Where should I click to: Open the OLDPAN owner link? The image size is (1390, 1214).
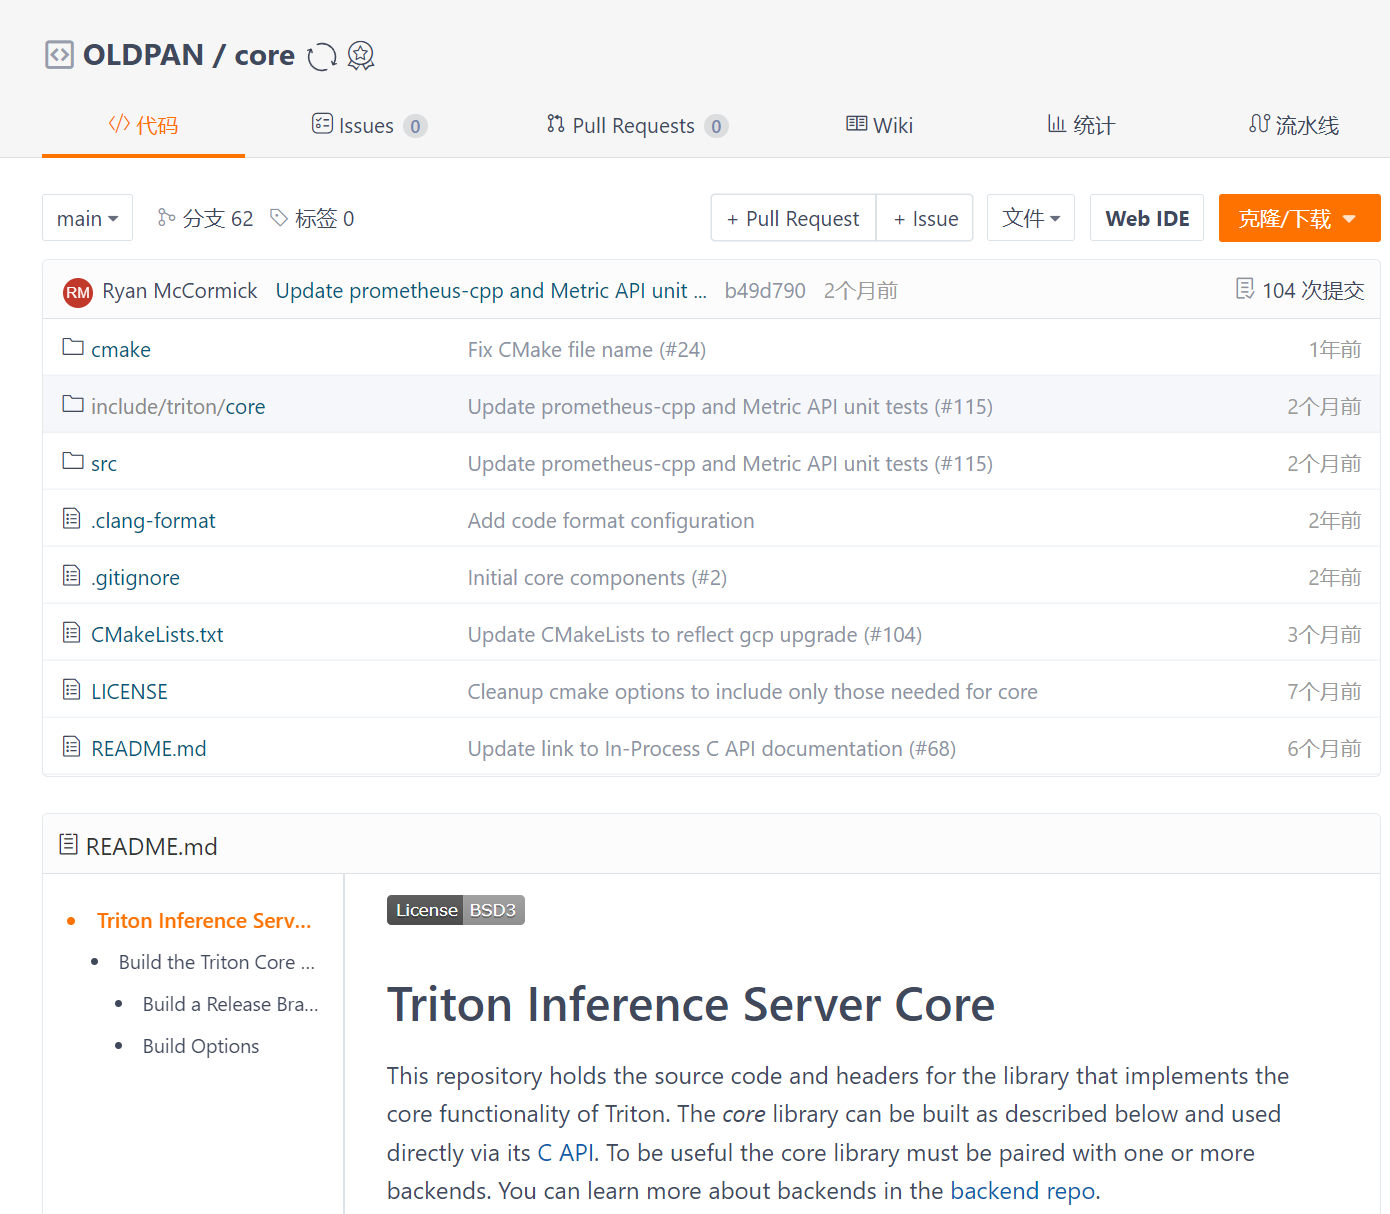[x=143, y=55]
